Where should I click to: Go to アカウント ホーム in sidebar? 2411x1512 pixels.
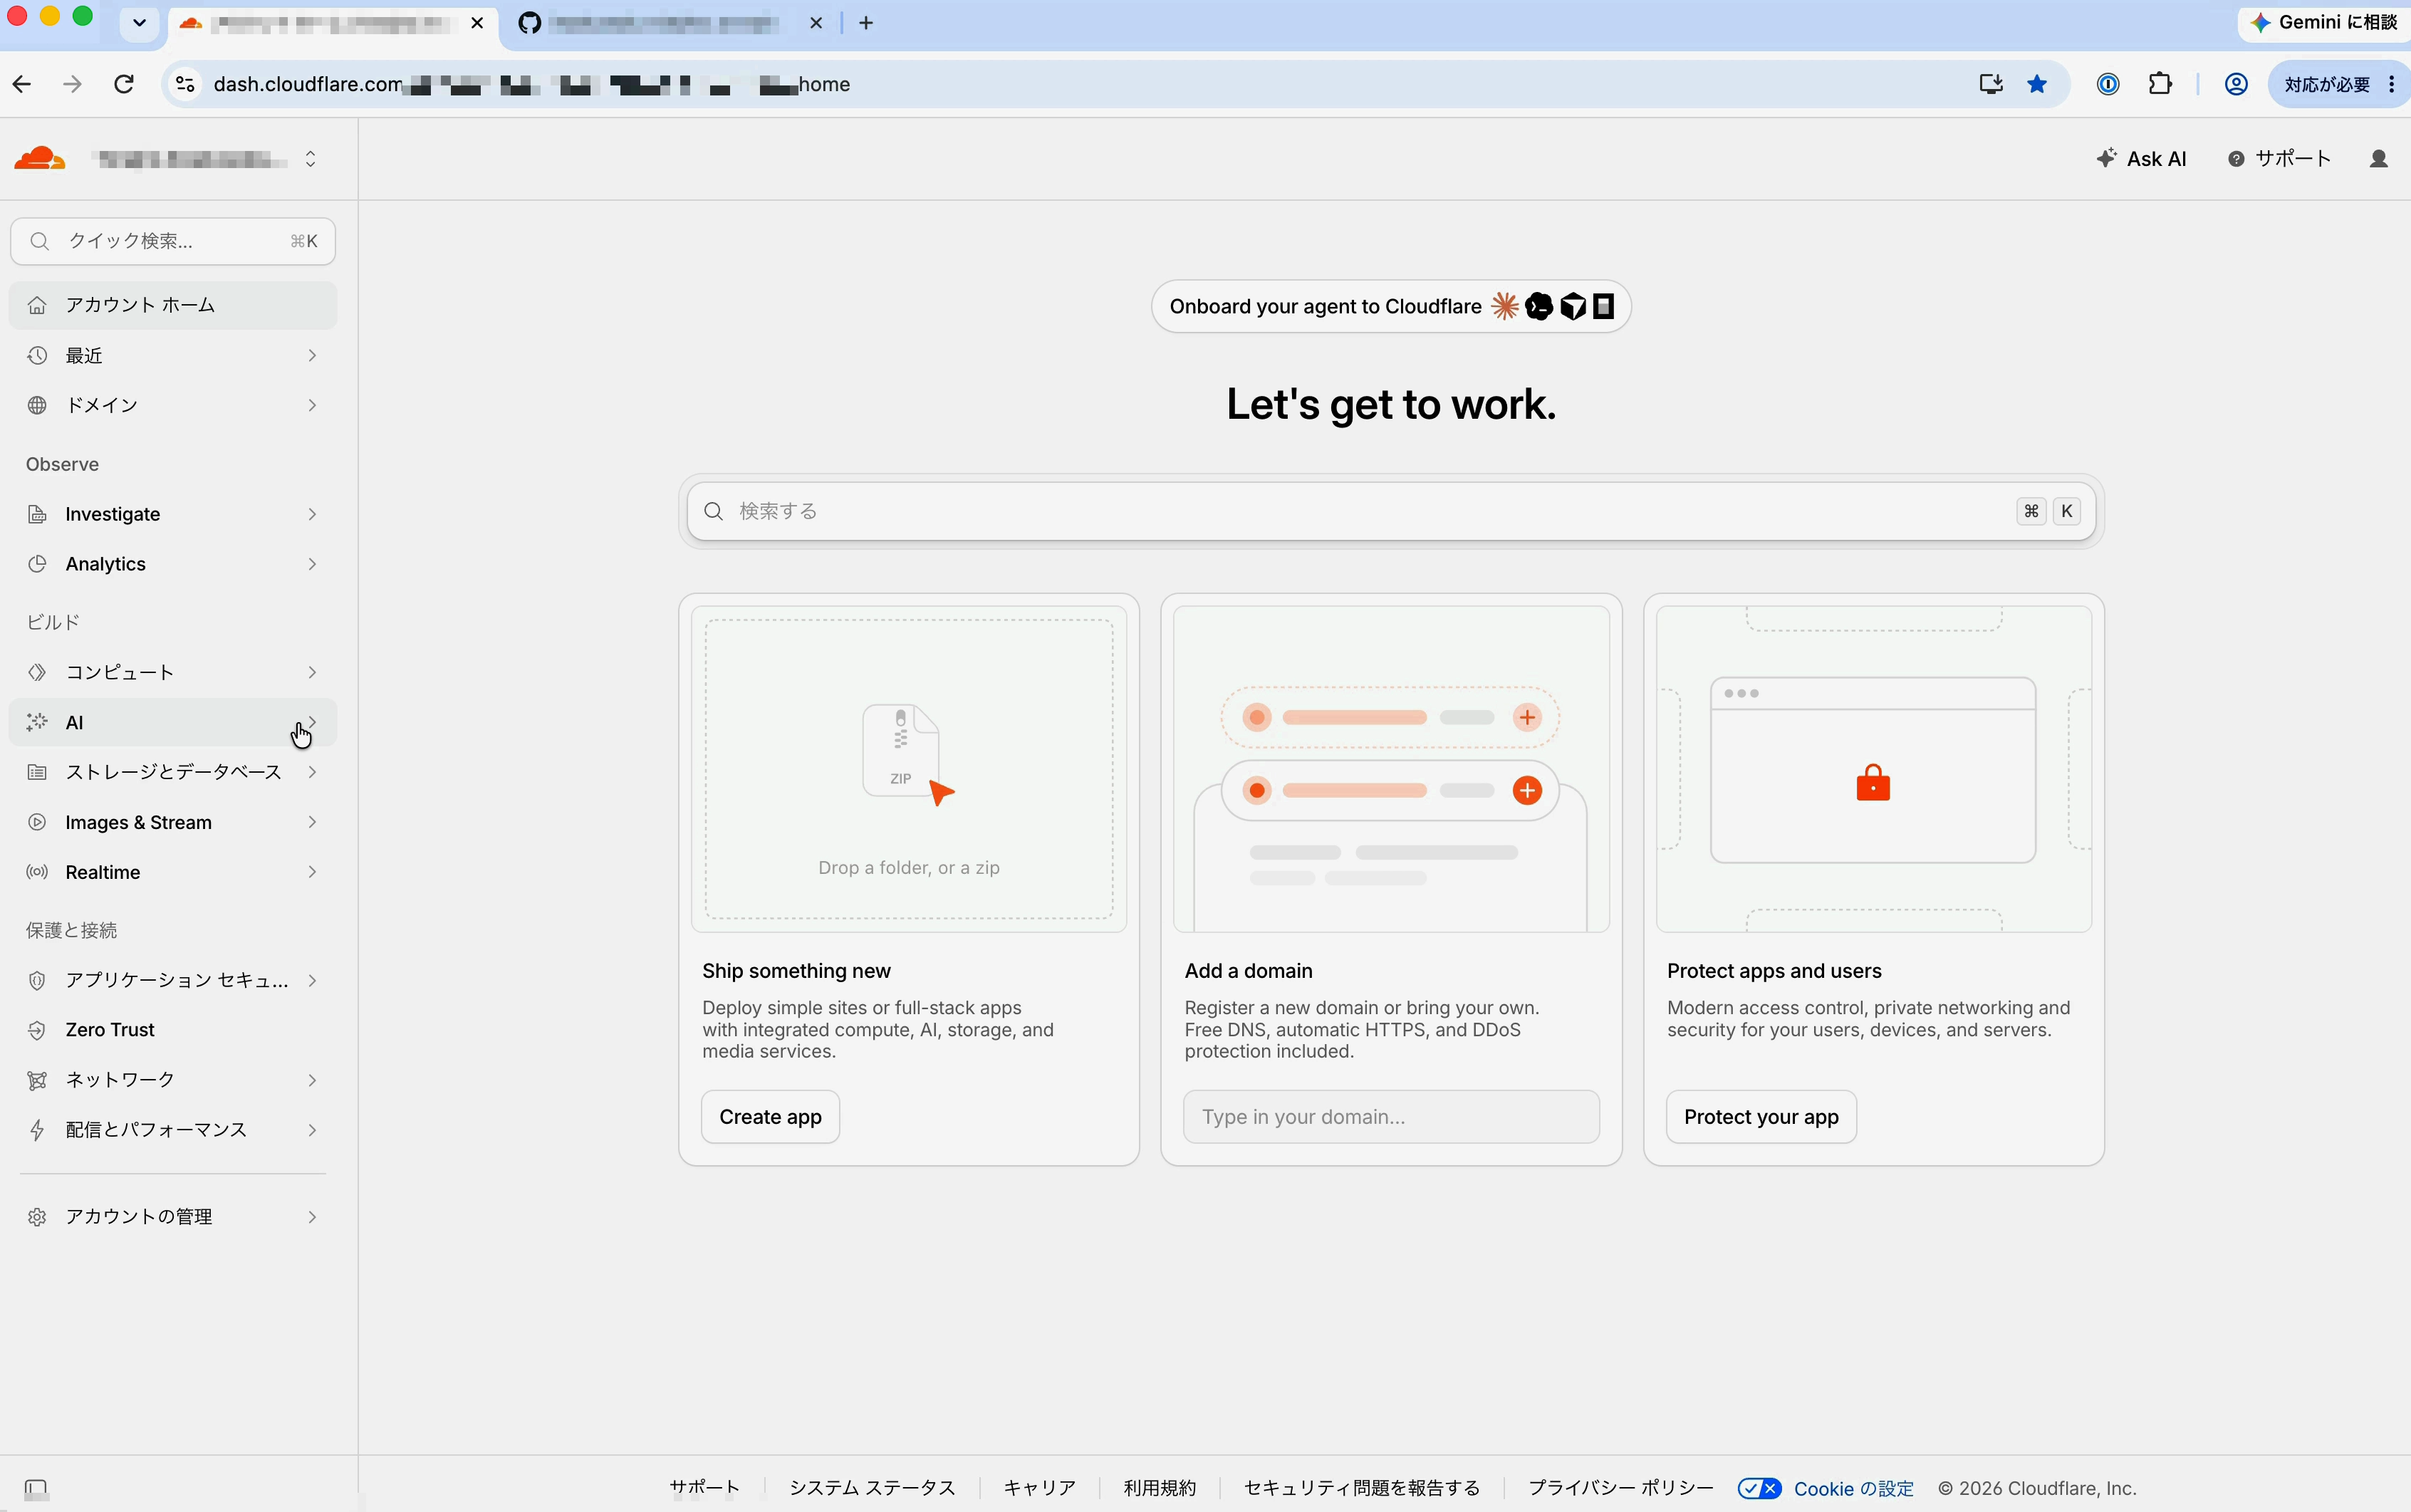coord(173,305)
